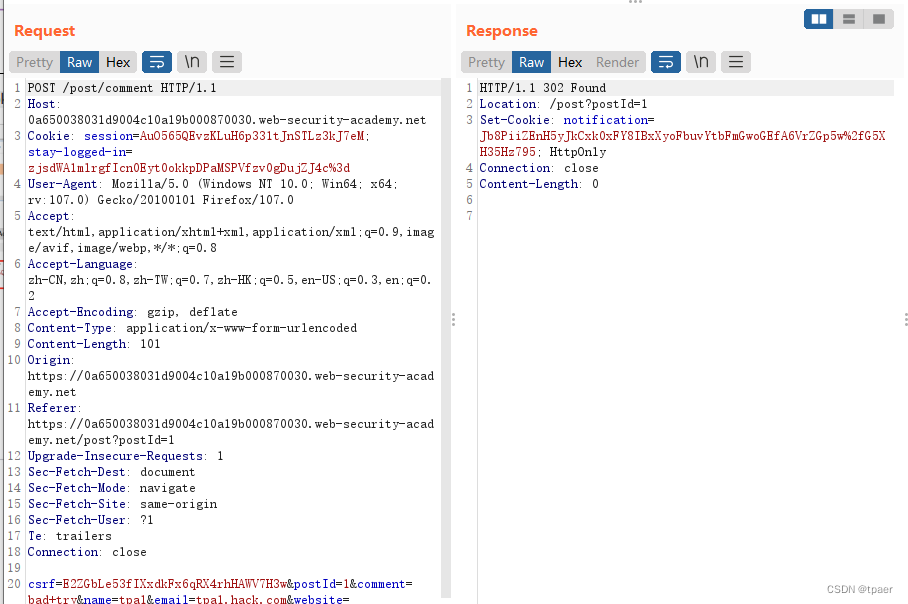Image resolution: width=908 pixels, height=604 pixels.
Task: Click the 'Sec-Fetch-Site' header line
Action: click(122, 504)
